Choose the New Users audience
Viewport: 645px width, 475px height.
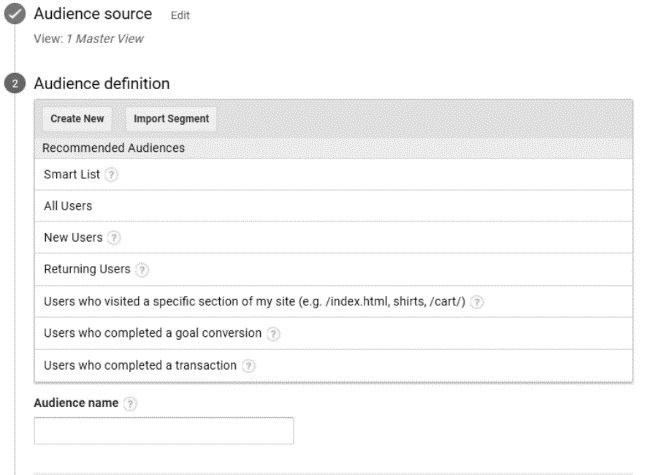pyautogui.click(x=334, y=238)
